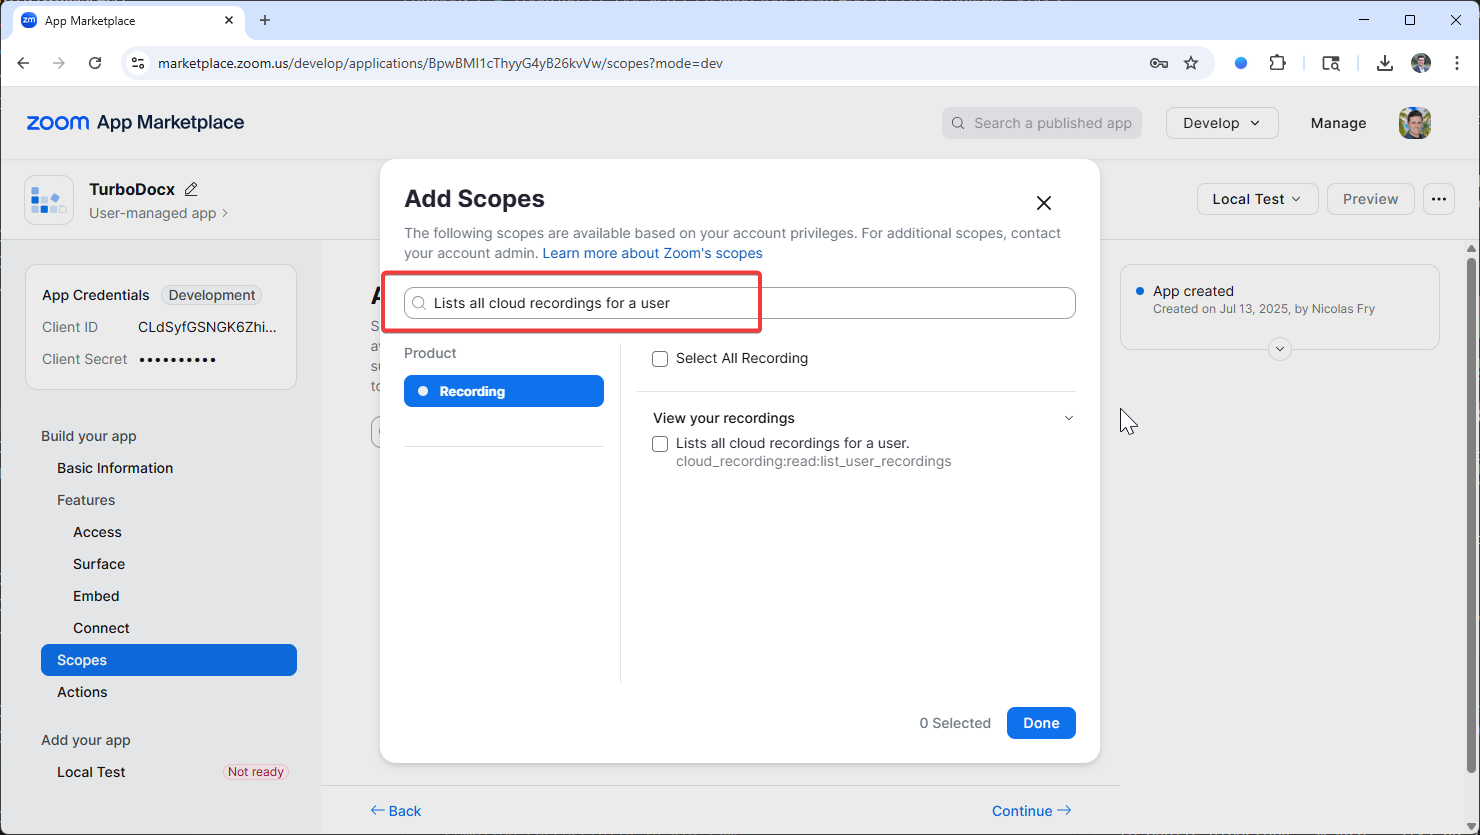Click Manage in the header
The width and height of the screenshot is (1480, 835).
(x=1338, y=123)
